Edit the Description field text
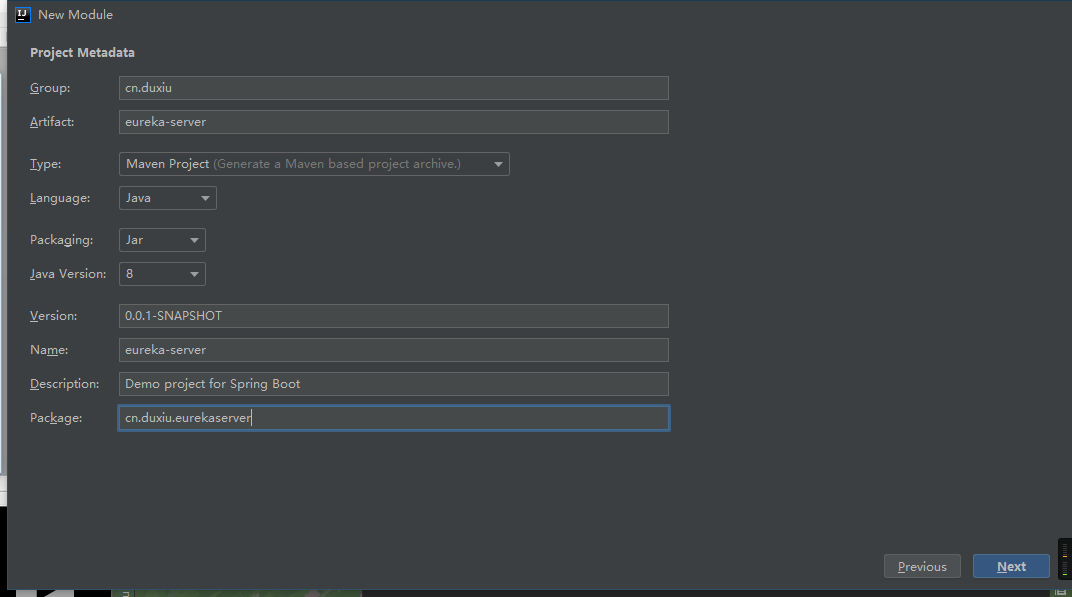Image resolution: width=1072 pixels, height=597 pixels. [393, 384]
